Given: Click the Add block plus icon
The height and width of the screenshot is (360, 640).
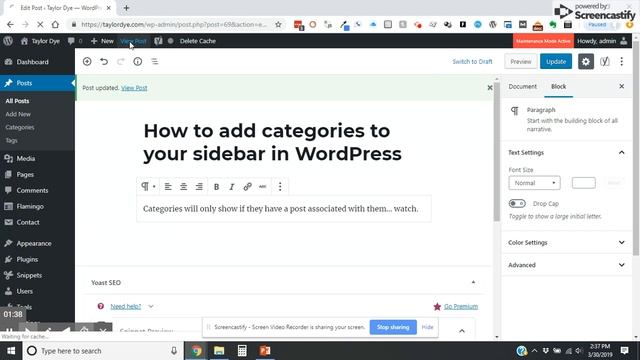Looking at the screenshot, I should pyautogui.click(x=87, y=61).
